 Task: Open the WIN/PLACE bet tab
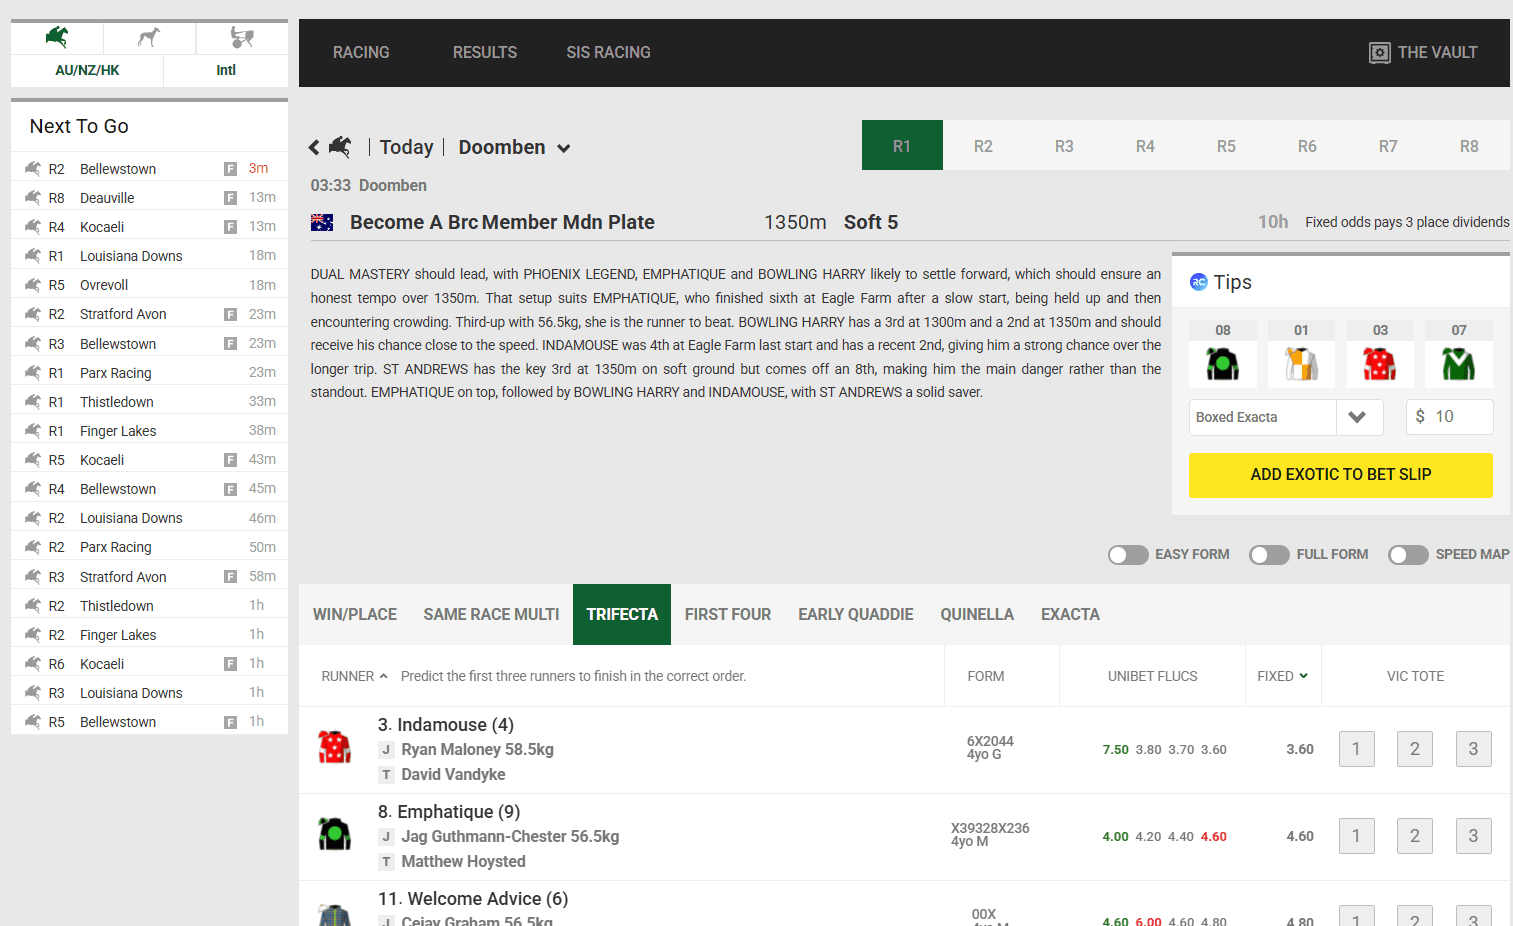pyautogui.click(x=355, y=614)
